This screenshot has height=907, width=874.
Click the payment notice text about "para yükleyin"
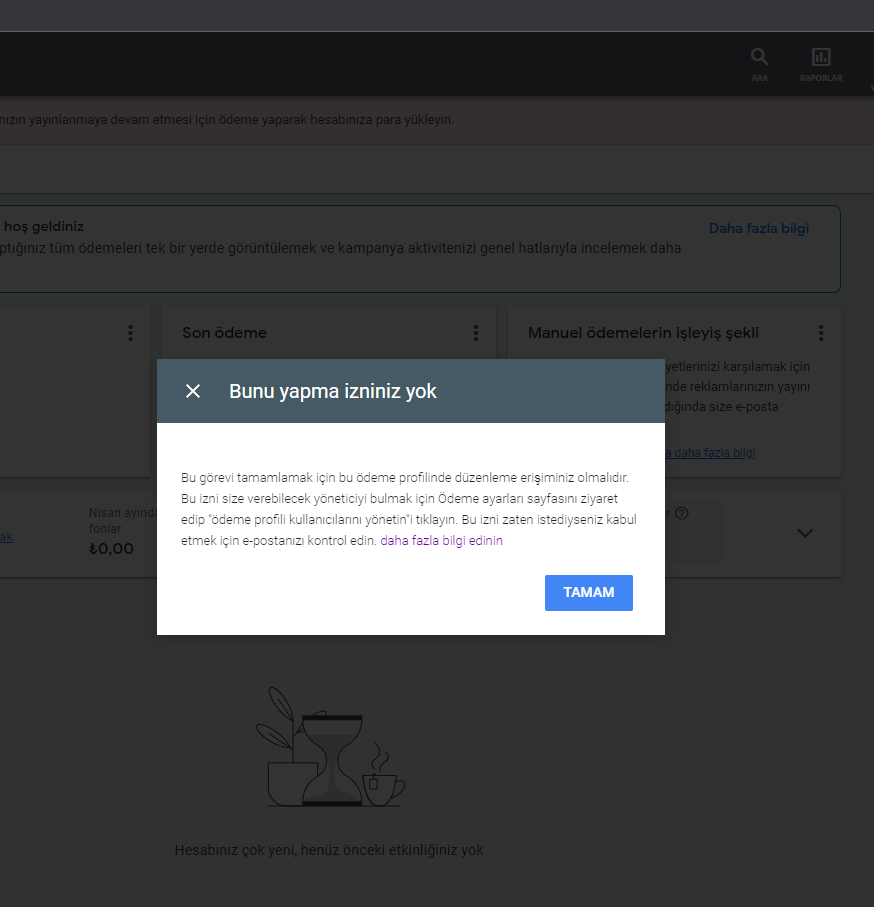click(x=227, y=120)
